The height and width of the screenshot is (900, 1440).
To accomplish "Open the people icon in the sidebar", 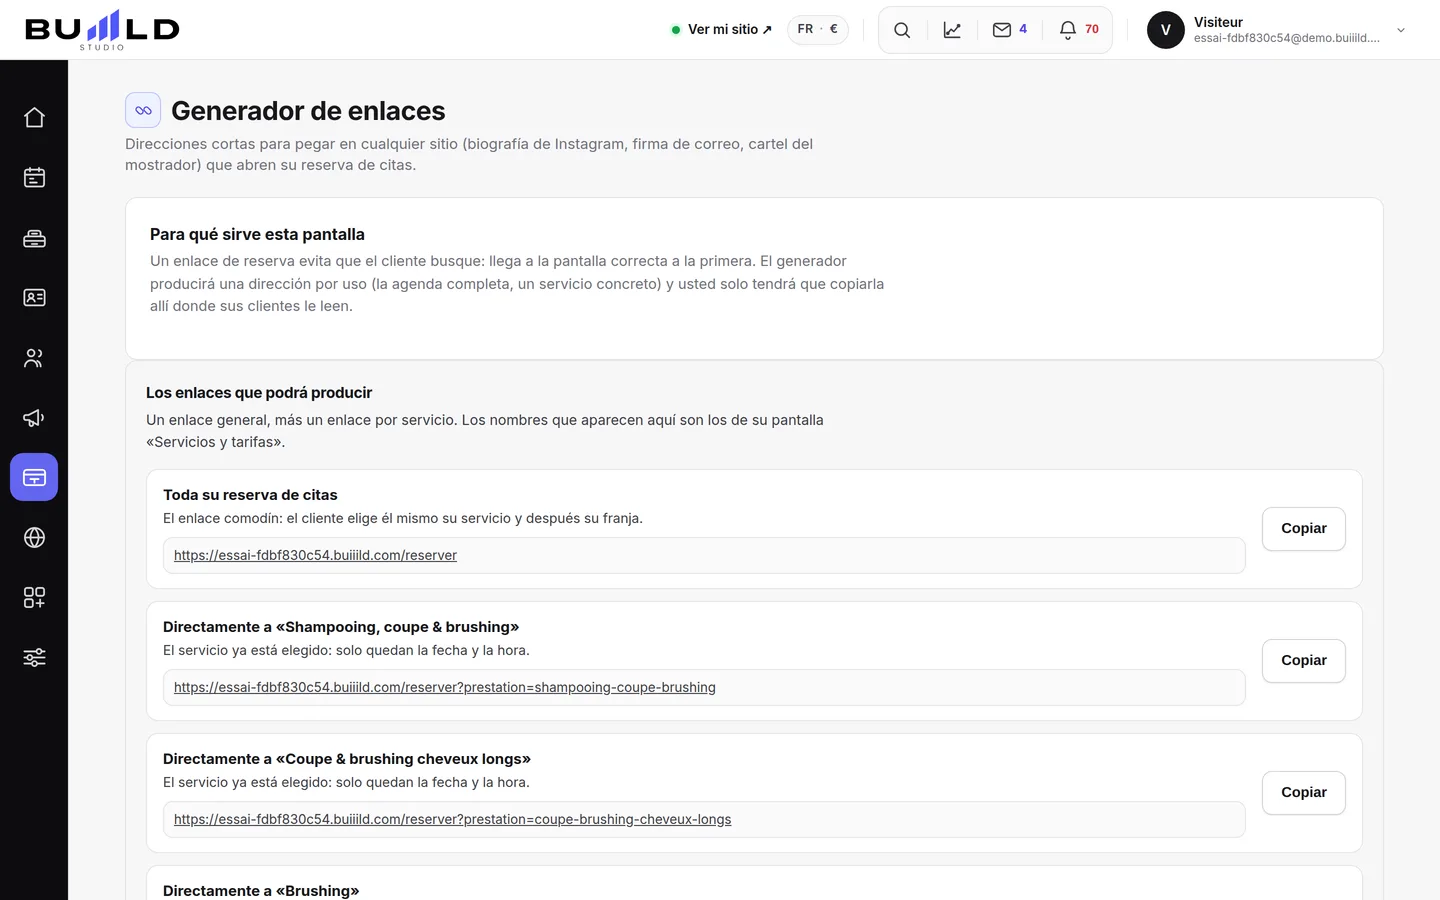I will coord(34,358).
